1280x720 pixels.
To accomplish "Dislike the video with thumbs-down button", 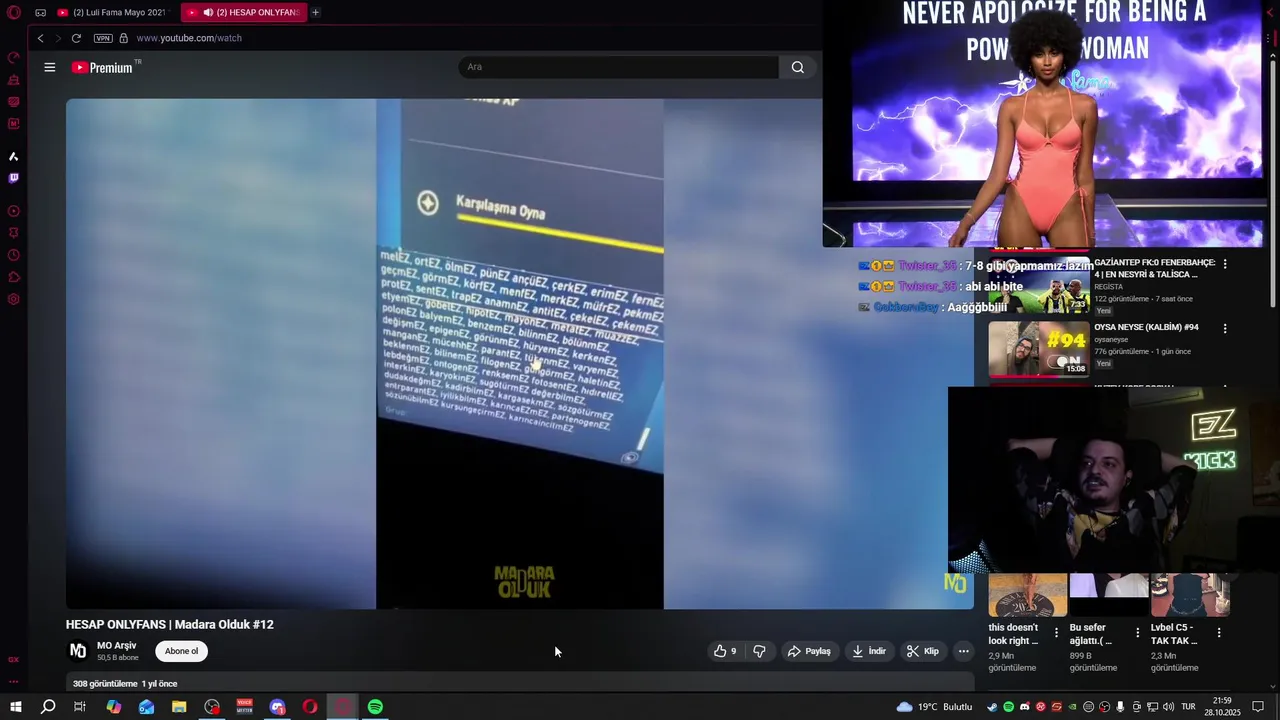I will [760, 651].
